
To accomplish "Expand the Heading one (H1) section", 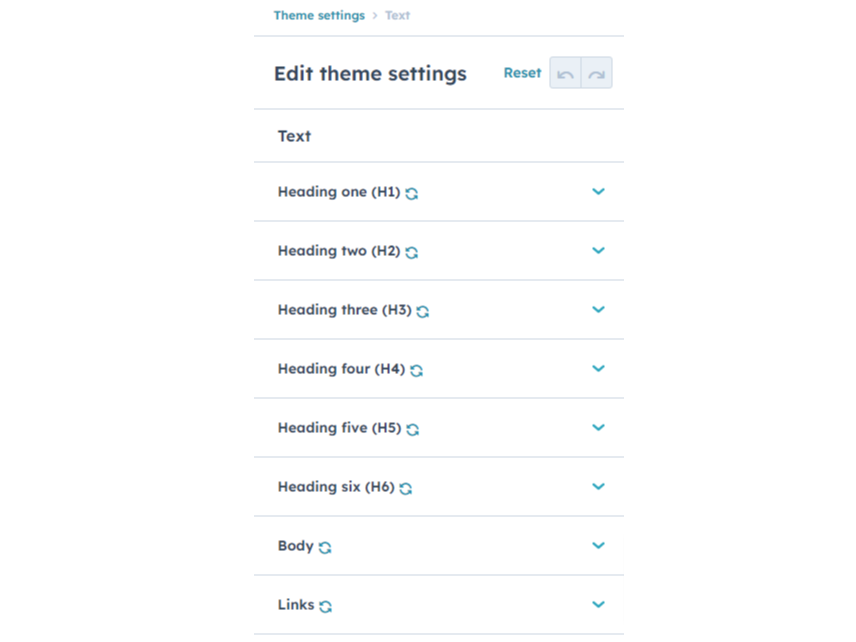I will pyautogui.click(x=598, y=191).
